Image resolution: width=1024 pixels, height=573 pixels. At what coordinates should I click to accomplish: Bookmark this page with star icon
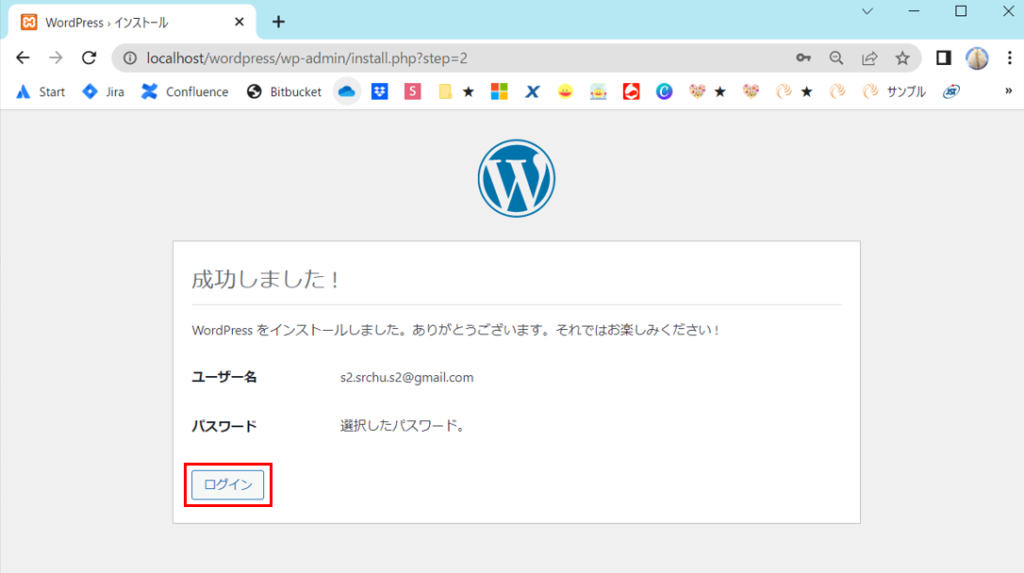(902, 58)
